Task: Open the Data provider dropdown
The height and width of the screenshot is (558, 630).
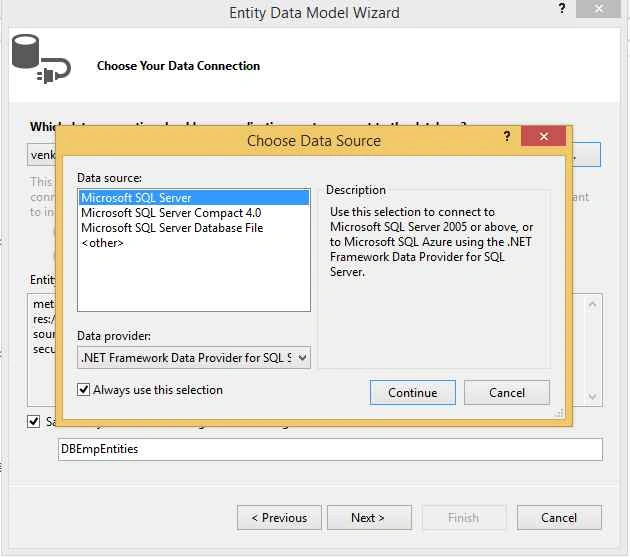Action: click(x=194, y=358)
